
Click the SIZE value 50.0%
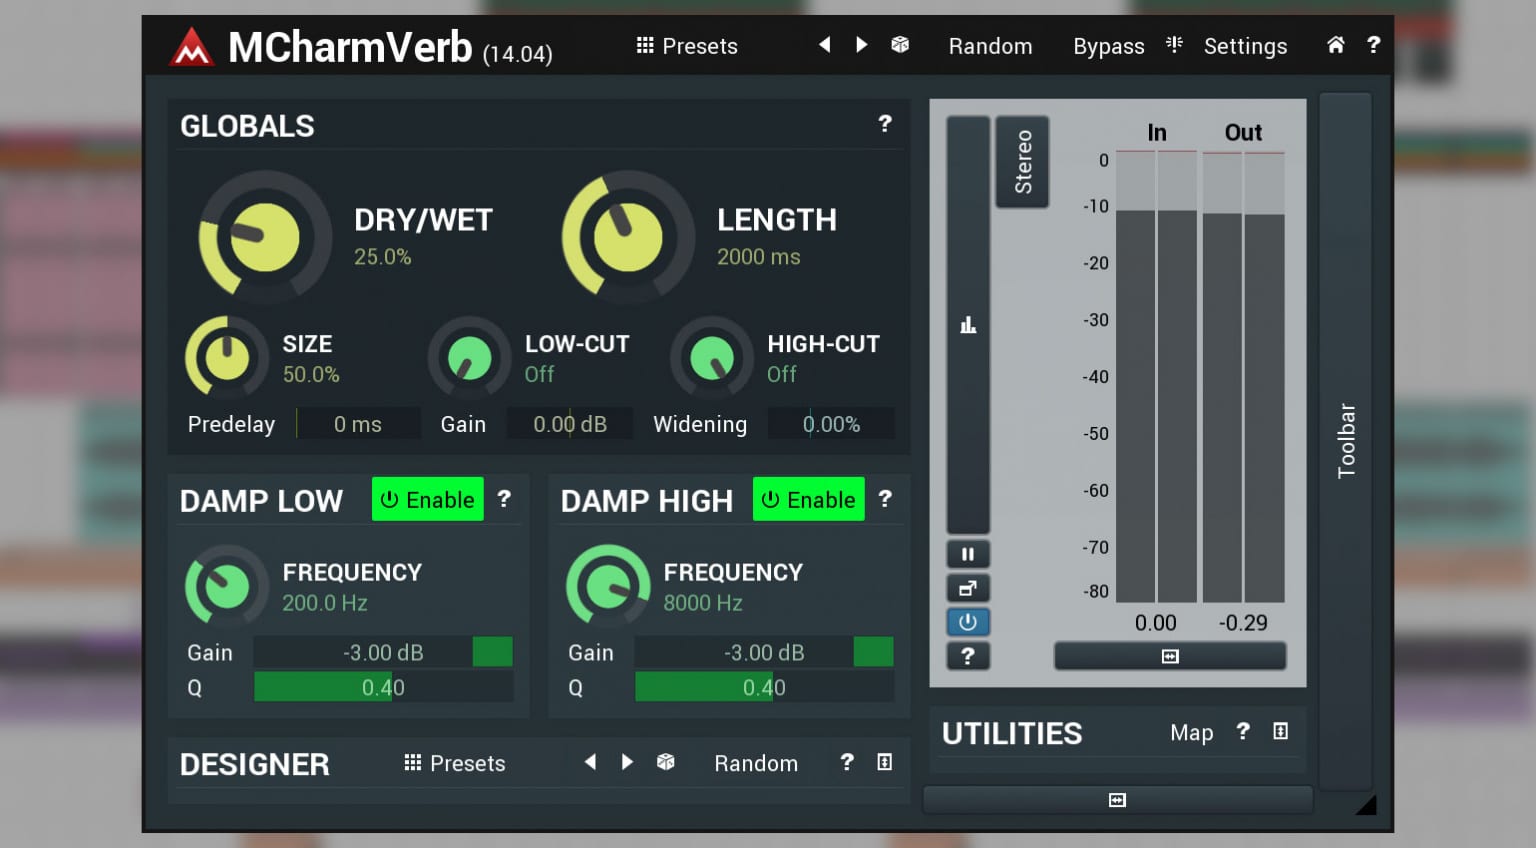pyautogui.click(x=311, y=375)
